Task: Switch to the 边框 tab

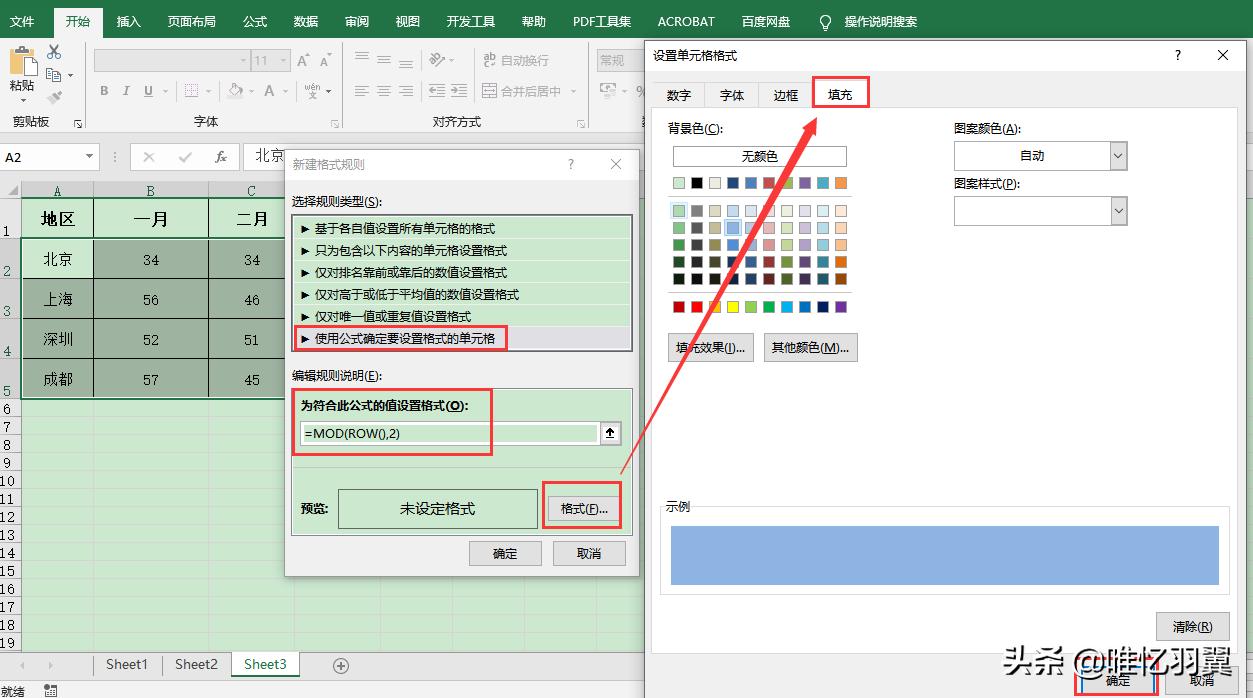Action: point(784,95)
